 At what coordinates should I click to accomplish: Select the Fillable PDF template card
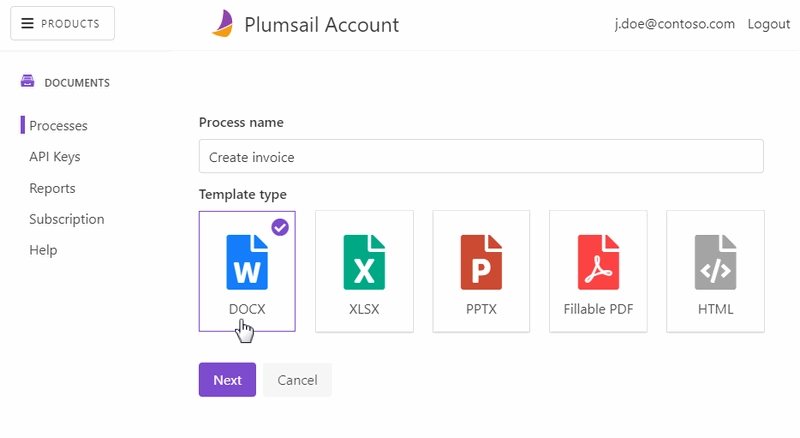coord(598,271)
